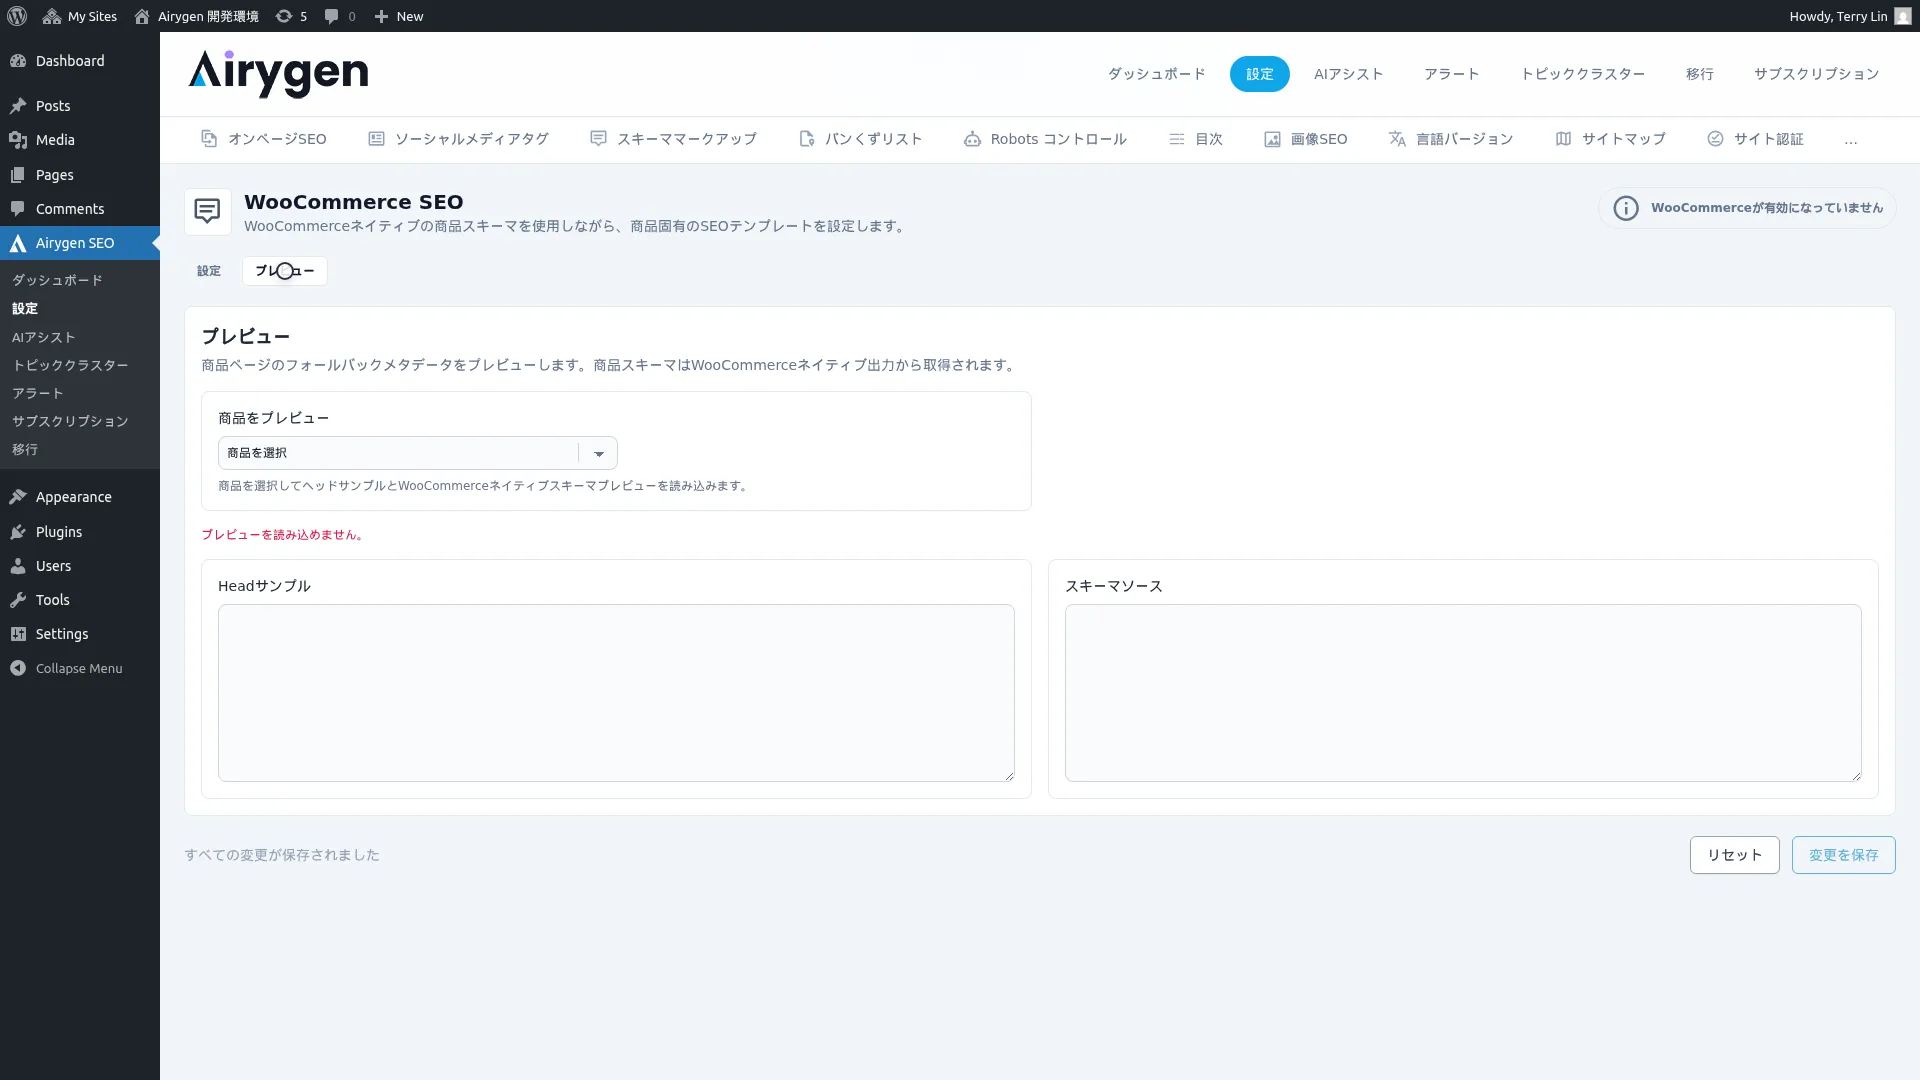Expand more settings tabs with ellipsis
The image size is (1920, 1080).
1851,140
